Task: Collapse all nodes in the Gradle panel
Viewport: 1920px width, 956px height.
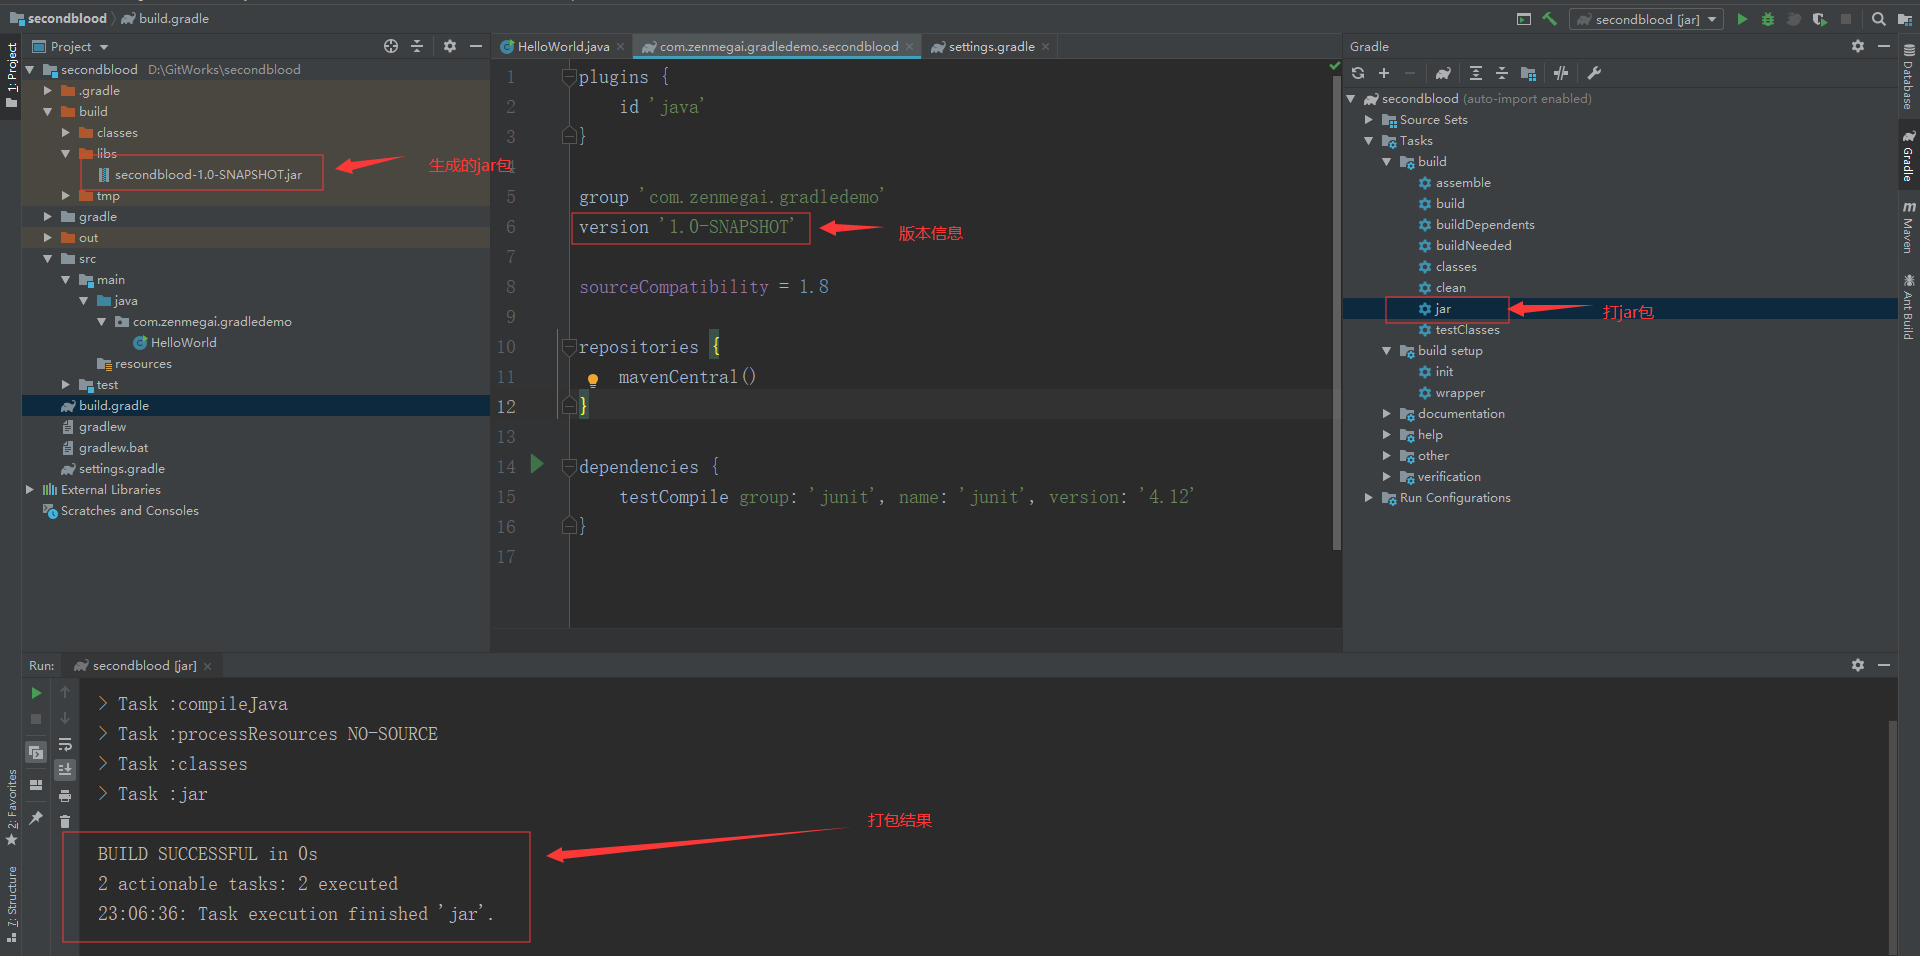Action: tap(1502, 73)
